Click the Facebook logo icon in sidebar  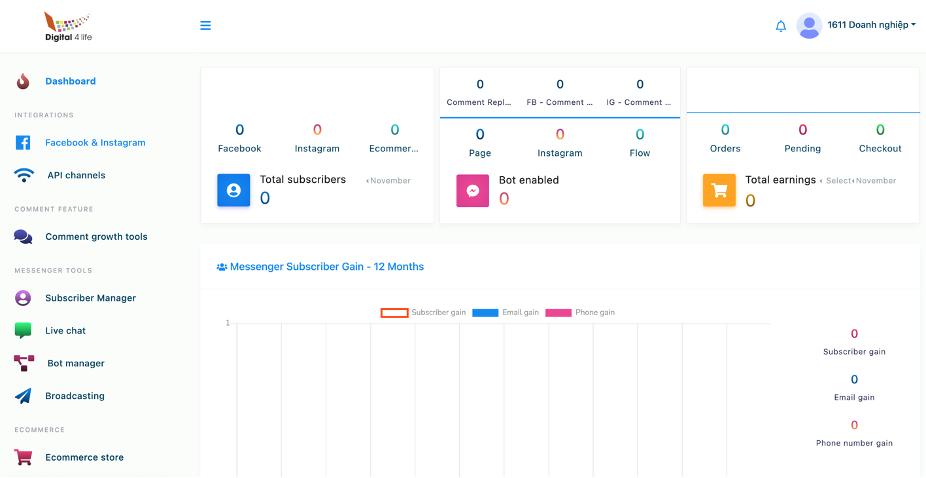[23, 143]
